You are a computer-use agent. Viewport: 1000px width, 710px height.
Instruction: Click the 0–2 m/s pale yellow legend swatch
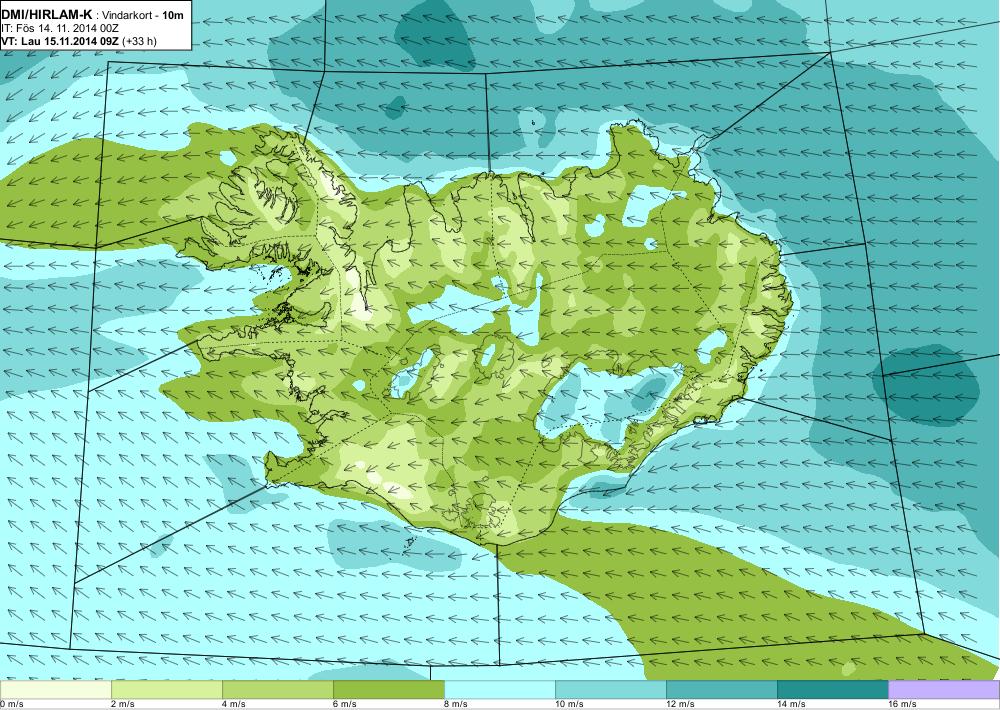pos(55,690)
